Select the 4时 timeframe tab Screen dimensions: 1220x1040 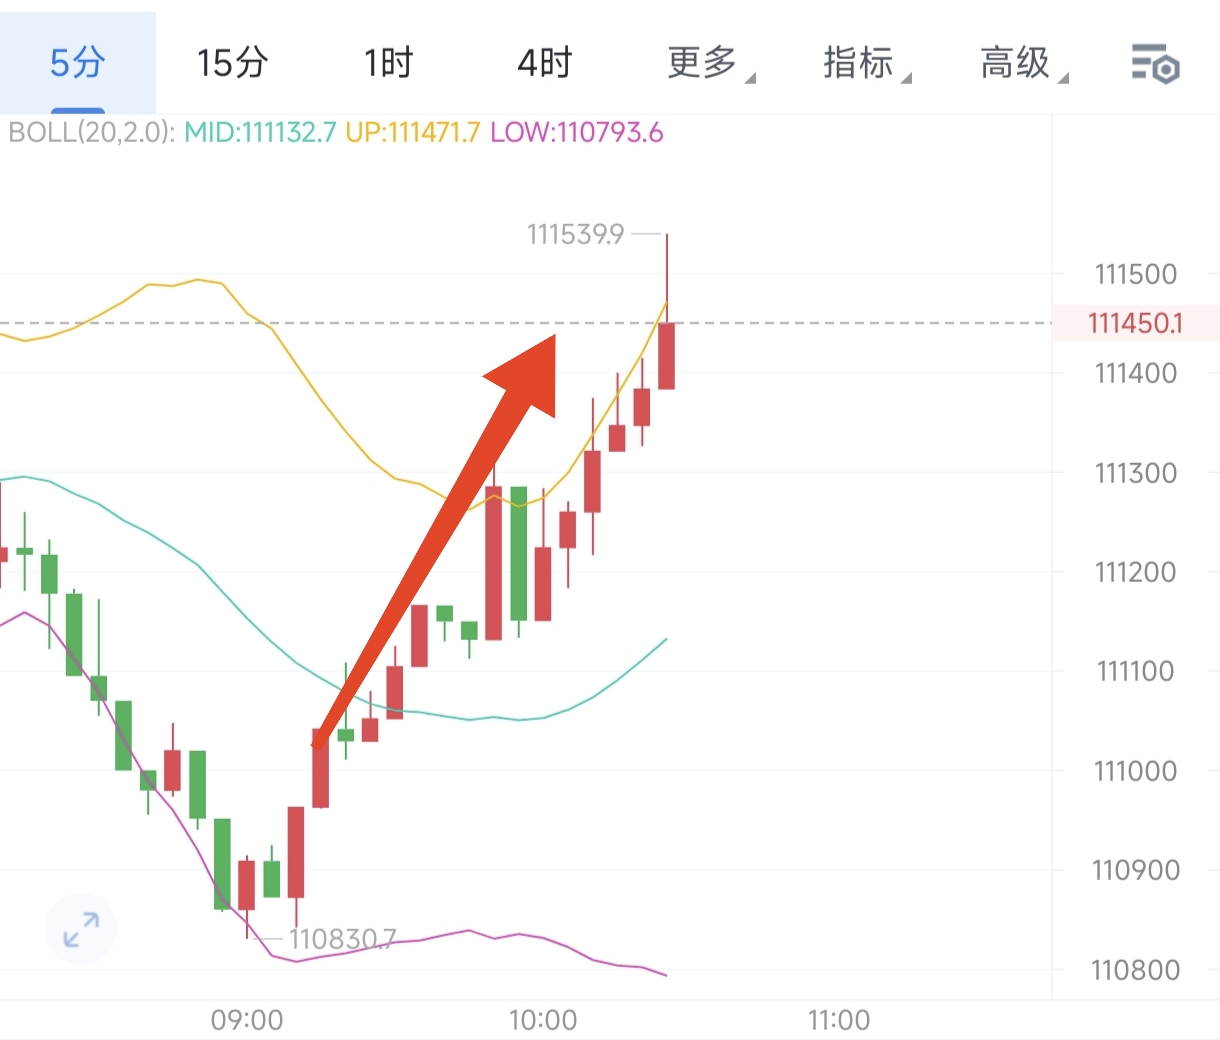tap(544, 63)
